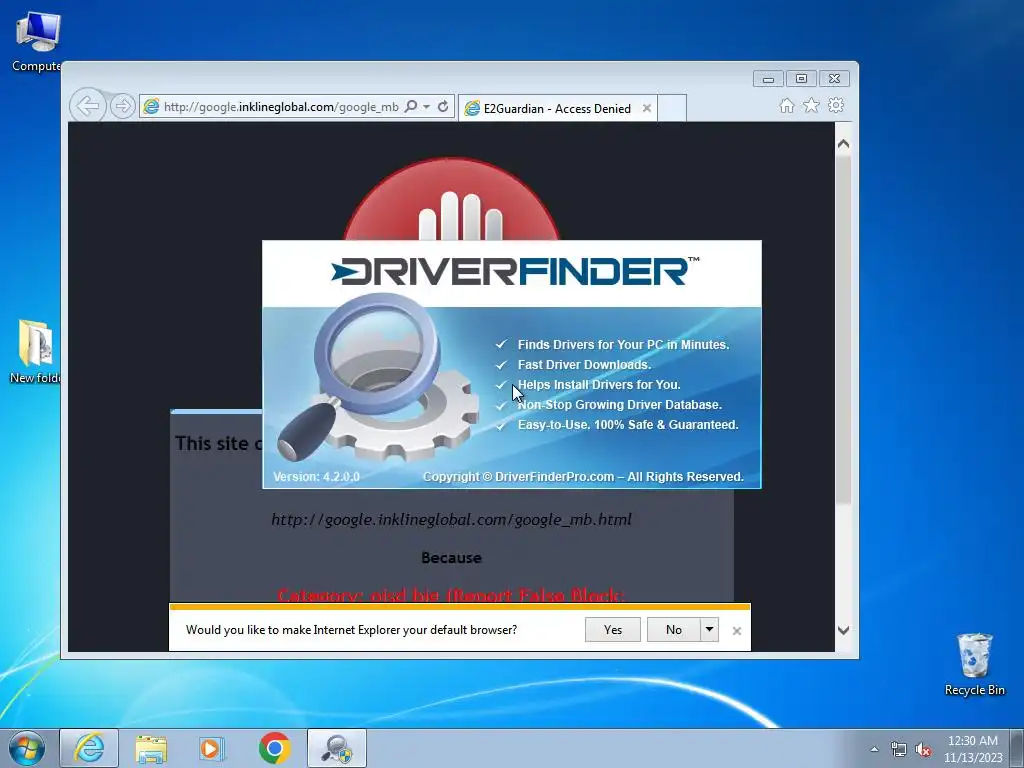Screen dimensions: 1024x768
Task: Click scrollbar up arrow in browser
Action: point(843,144)
